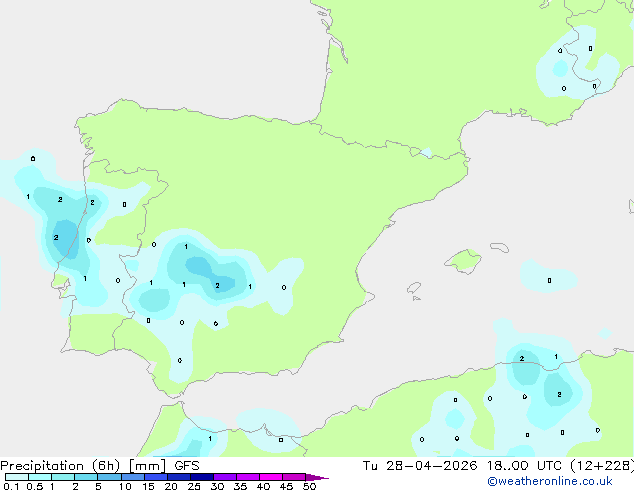
Task: Click the '50' legend scale label
Action: tap(309, 486)
